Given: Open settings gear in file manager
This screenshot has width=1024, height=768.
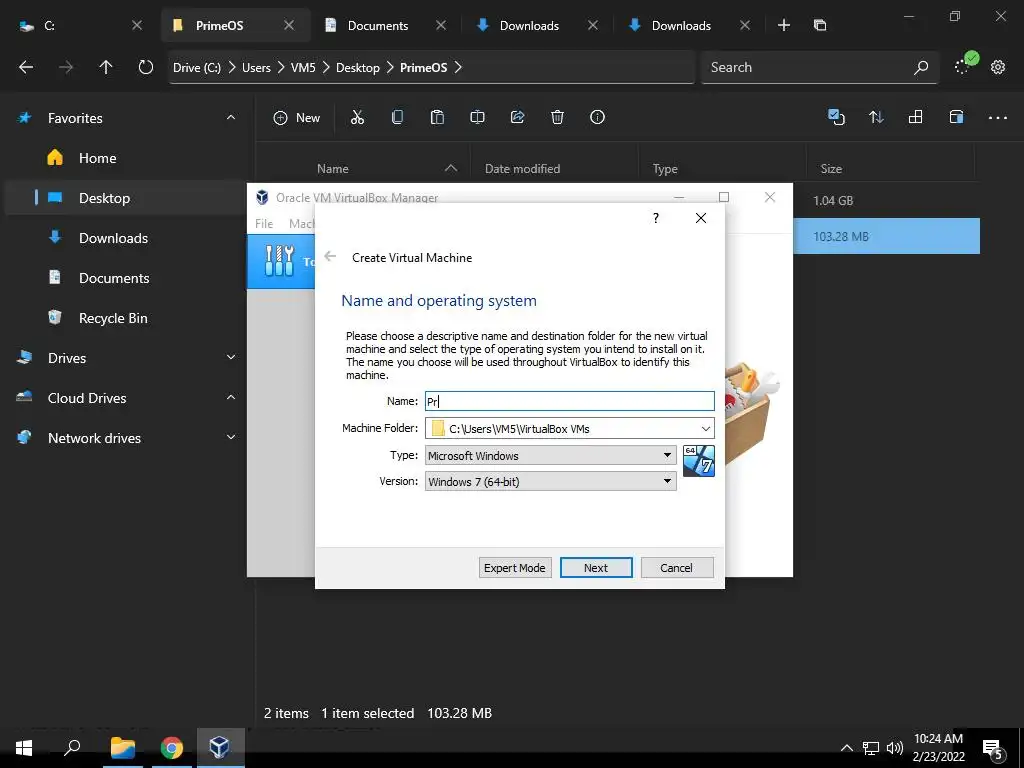Looking at the screenshot, I should tap(997, 67).
